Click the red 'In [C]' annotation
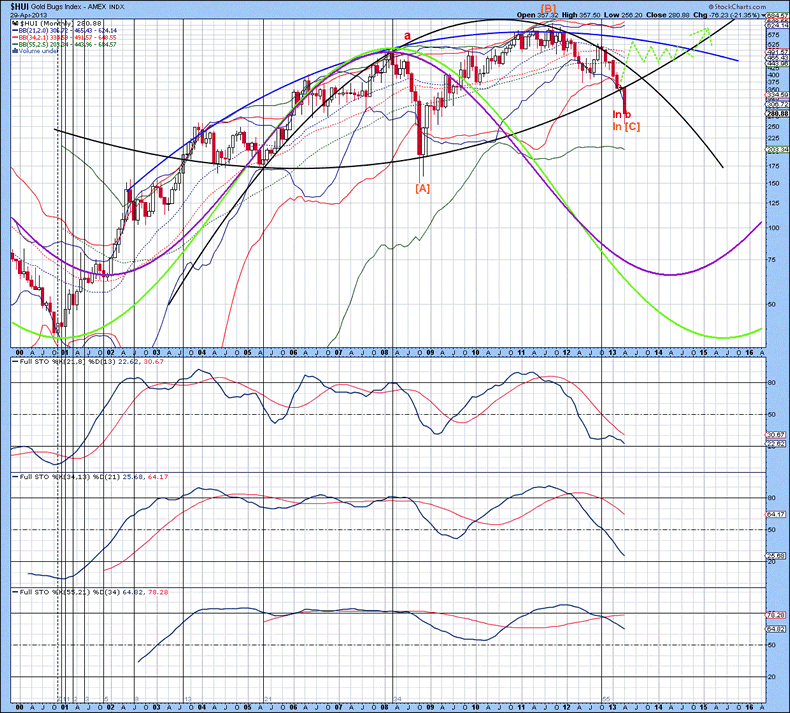Screen dimensions: 790x713 (626, 127)
